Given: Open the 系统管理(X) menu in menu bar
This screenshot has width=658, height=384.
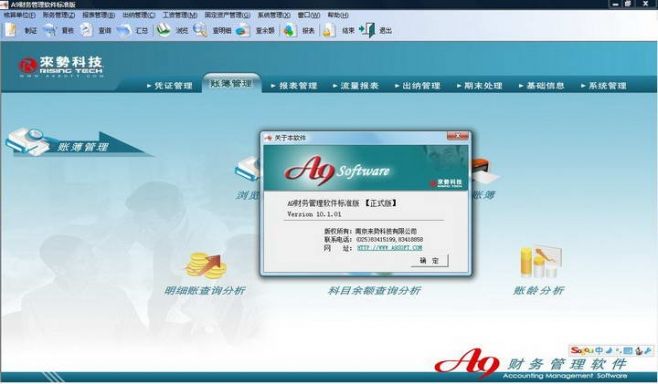Looking at the screenshot, I should [274, 15].
